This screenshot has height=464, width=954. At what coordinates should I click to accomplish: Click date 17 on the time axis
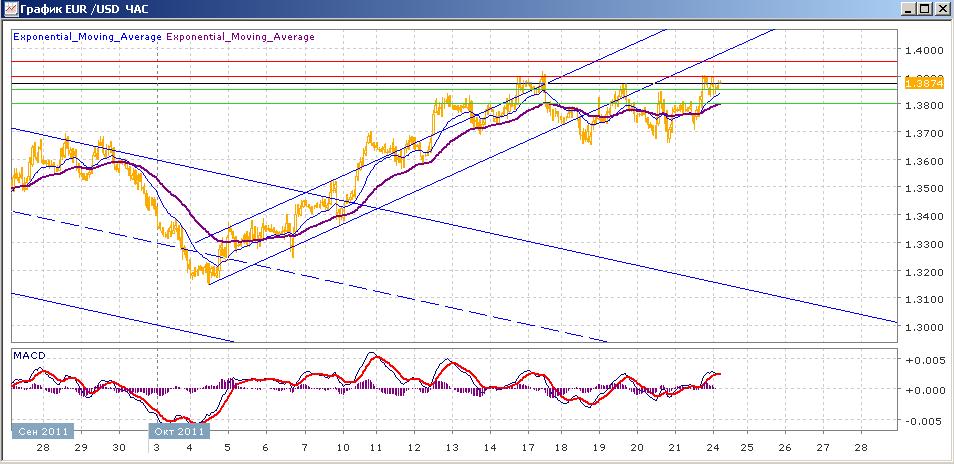click(528, 448)
